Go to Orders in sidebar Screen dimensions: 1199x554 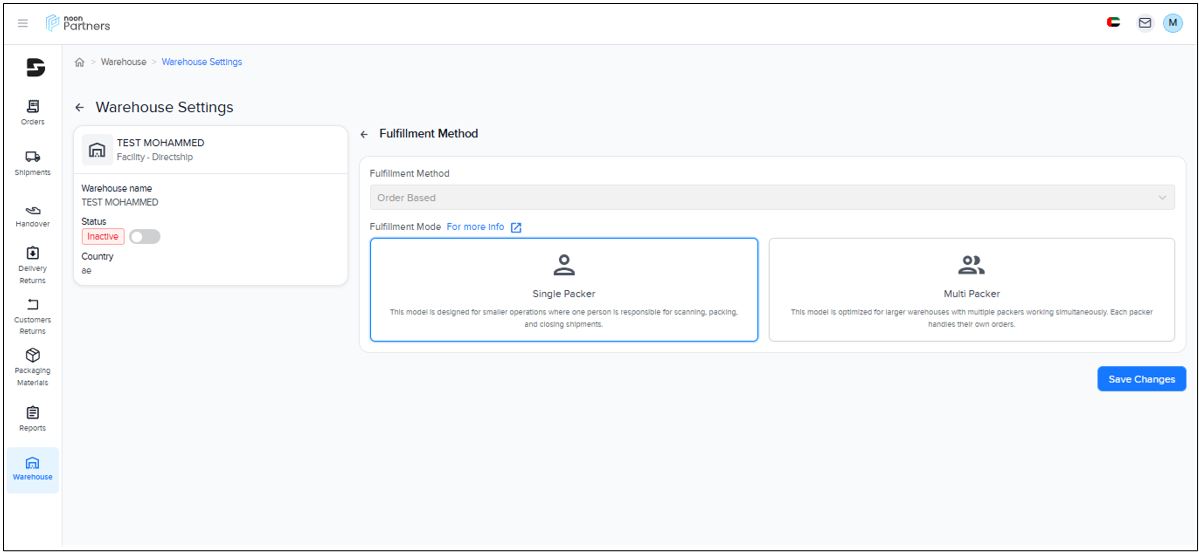pyautogui.click(x=33, y=112)
